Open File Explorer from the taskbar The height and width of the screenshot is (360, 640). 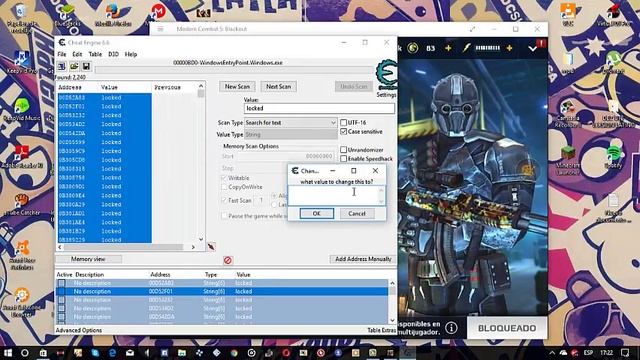(182, 353)
